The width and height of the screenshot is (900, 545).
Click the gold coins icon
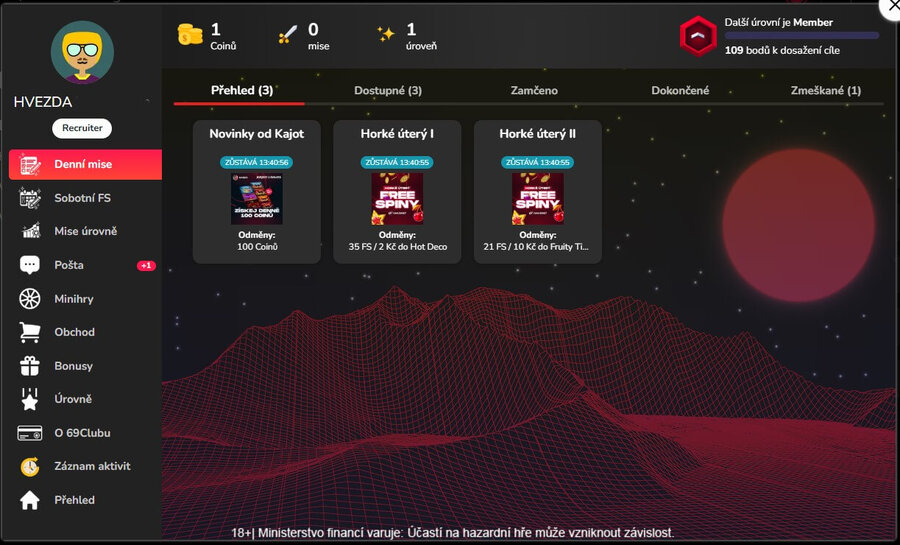point(190,35)
